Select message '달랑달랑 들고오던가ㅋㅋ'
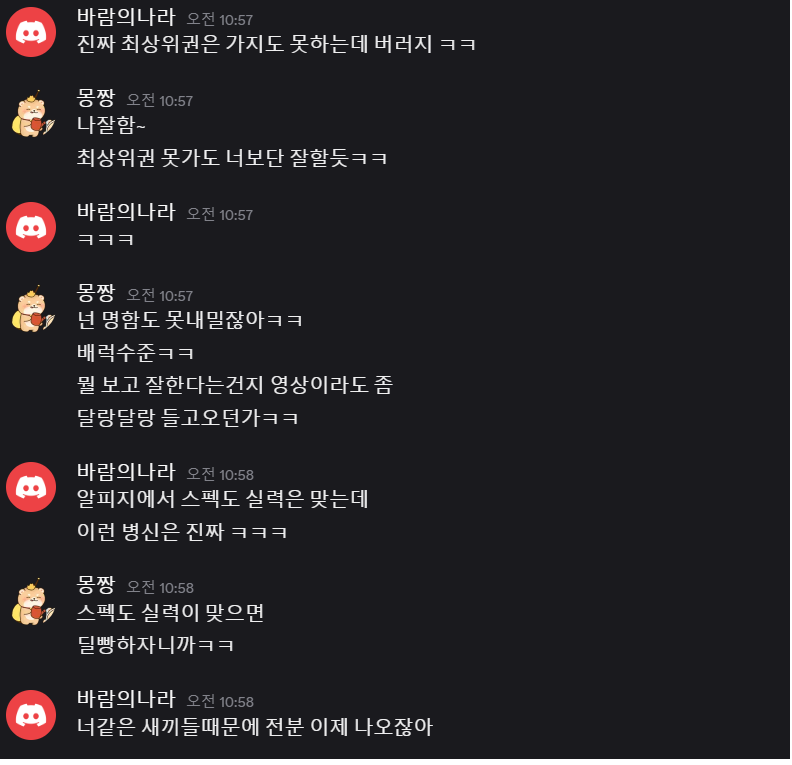Viewport: 792px width, 765px height. (x=187, y=418)
